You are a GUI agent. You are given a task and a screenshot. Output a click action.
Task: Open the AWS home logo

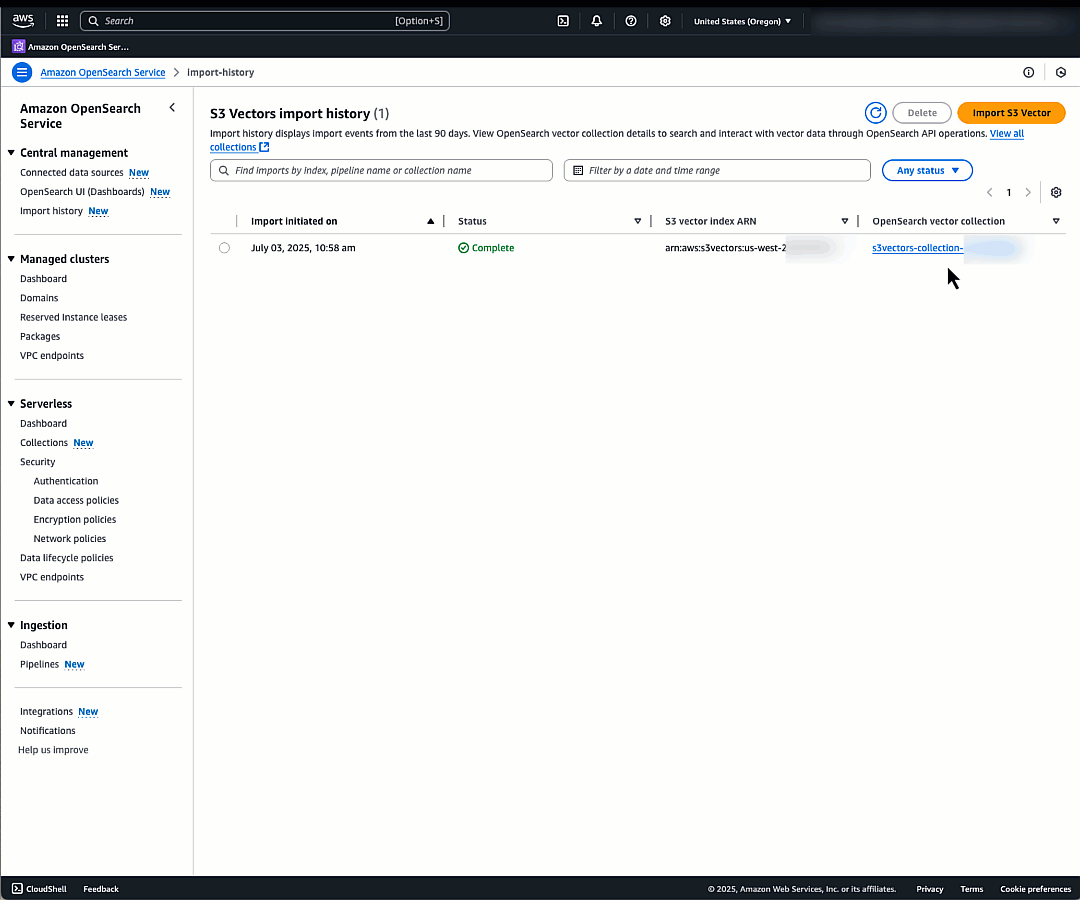pyautogui.click(x=23, y=21)
